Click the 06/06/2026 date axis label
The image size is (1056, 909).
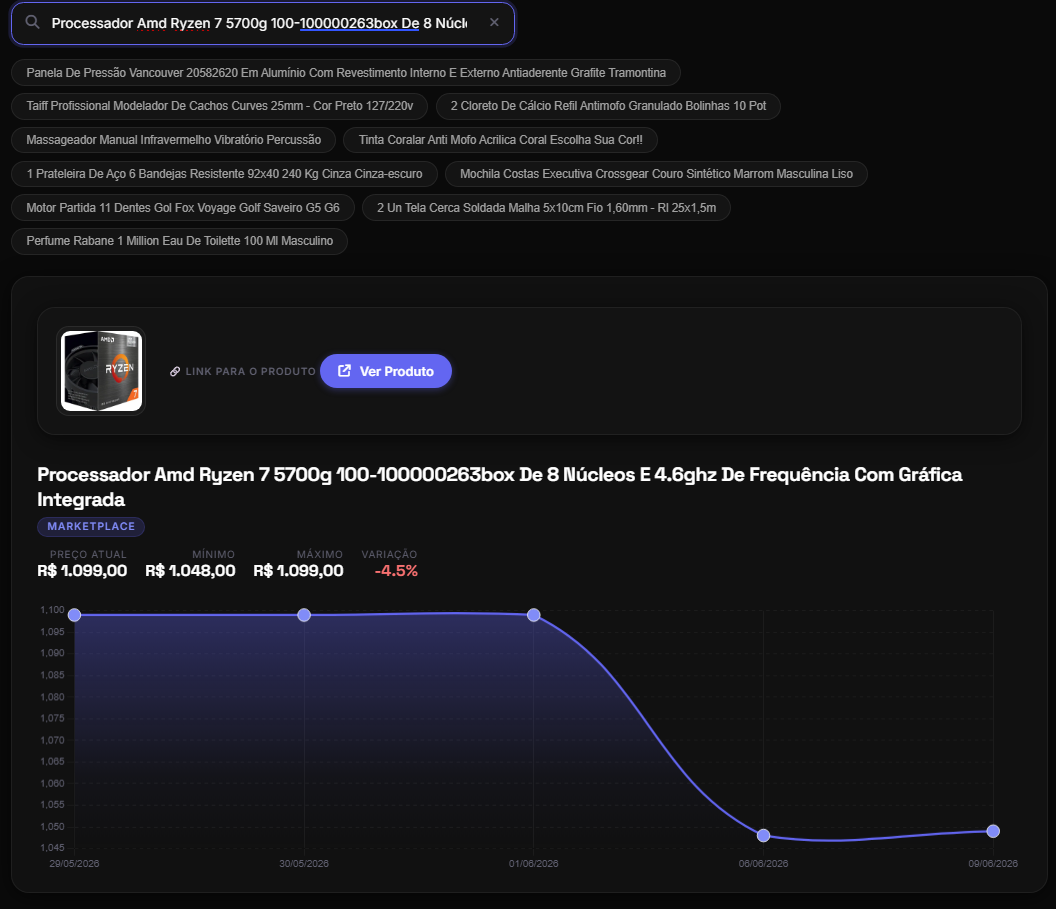pyautogui.click(x=763, y=864)
